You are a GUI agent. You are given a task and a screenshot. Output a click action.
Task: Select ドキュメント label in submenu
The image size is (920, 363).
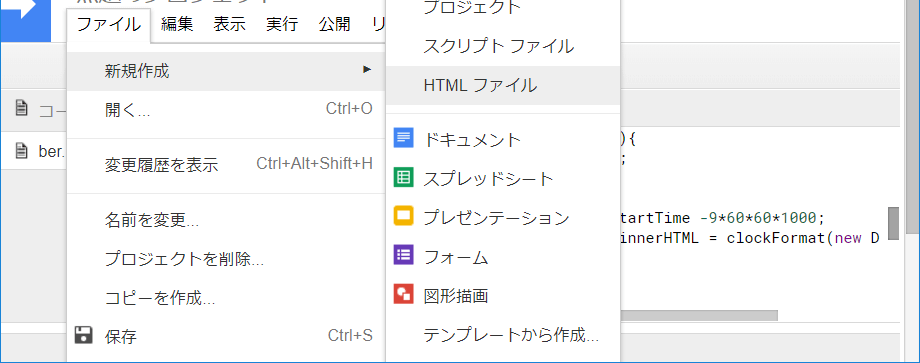click(472, 140)
